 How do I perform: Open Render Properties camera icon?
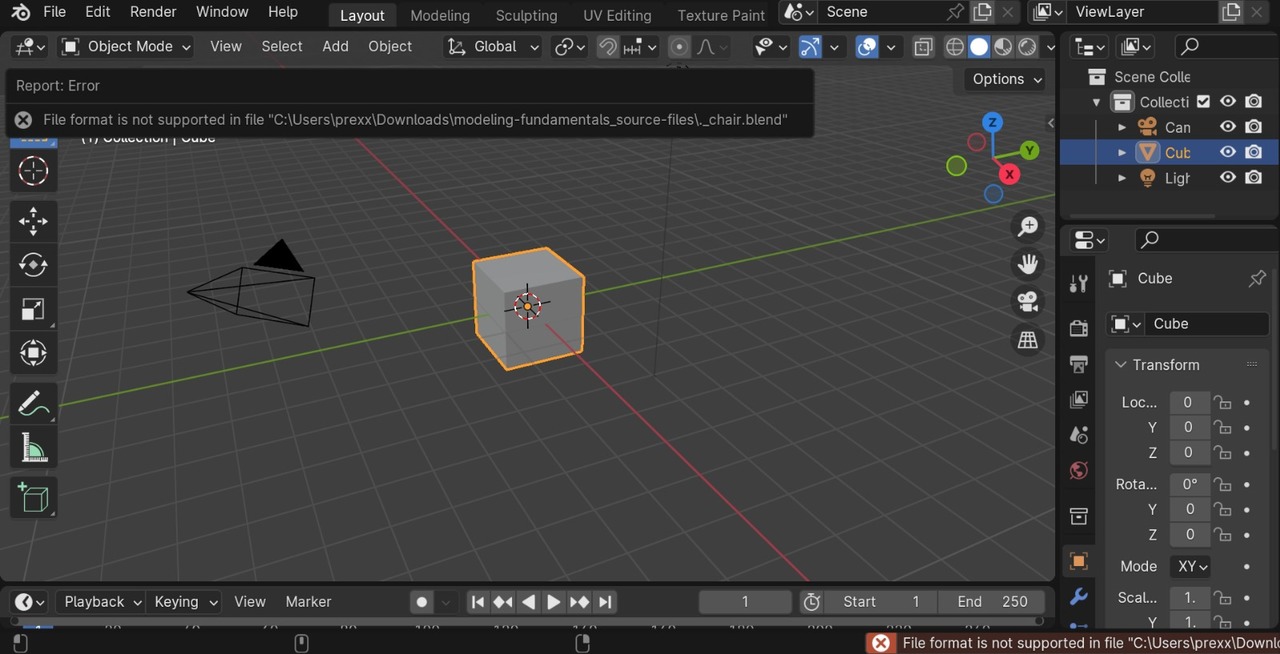click(1077, 327)
